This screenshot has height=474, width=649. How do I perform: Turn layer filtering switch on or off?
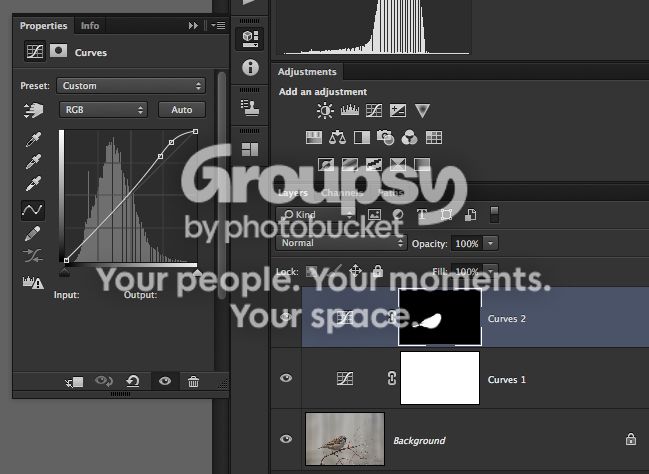tap(494, 214)
